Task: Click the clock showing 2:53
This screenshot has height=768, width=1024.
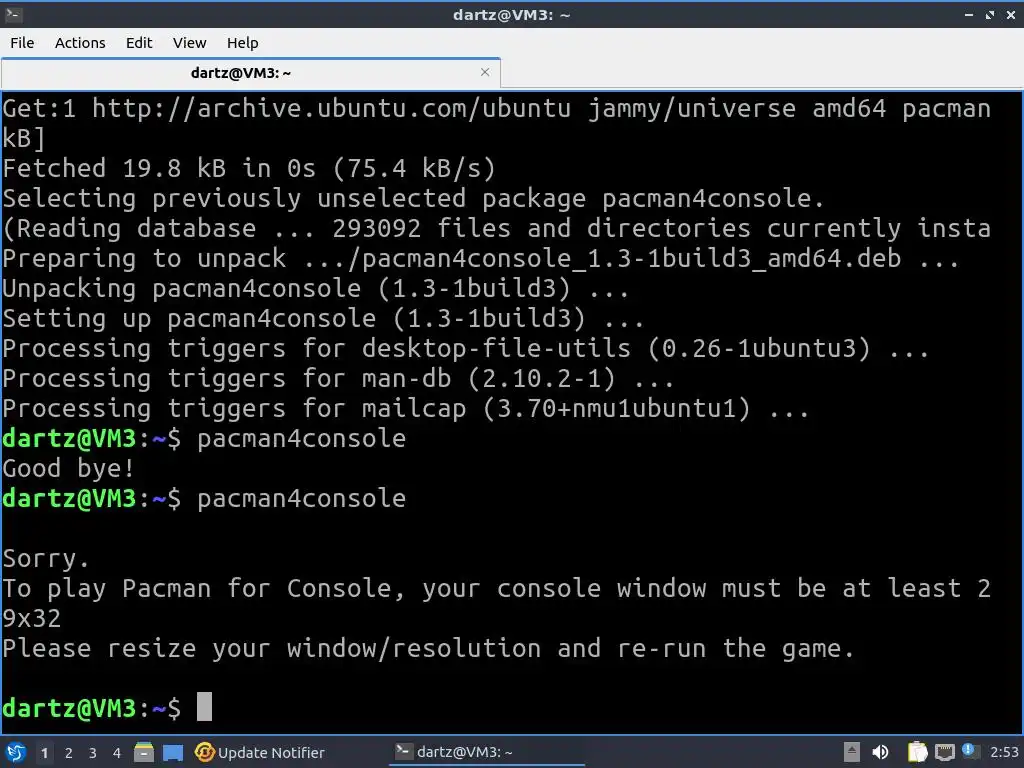Action: pyautogui.click(x=1004, y=752)
